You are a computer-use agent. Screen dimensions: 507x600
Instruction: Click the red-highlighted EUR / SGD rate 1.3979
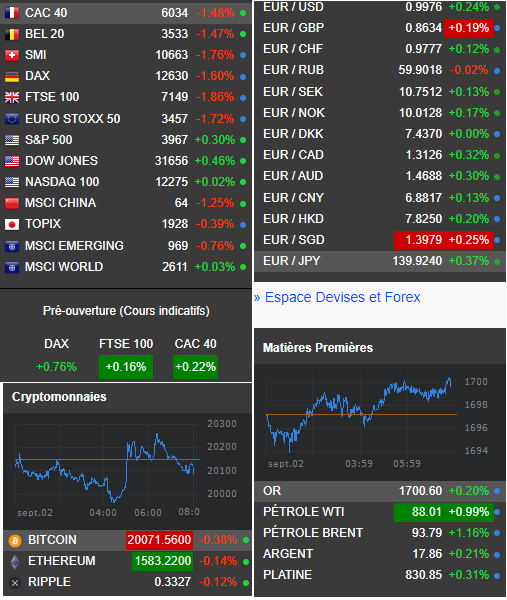click(424, 240)
